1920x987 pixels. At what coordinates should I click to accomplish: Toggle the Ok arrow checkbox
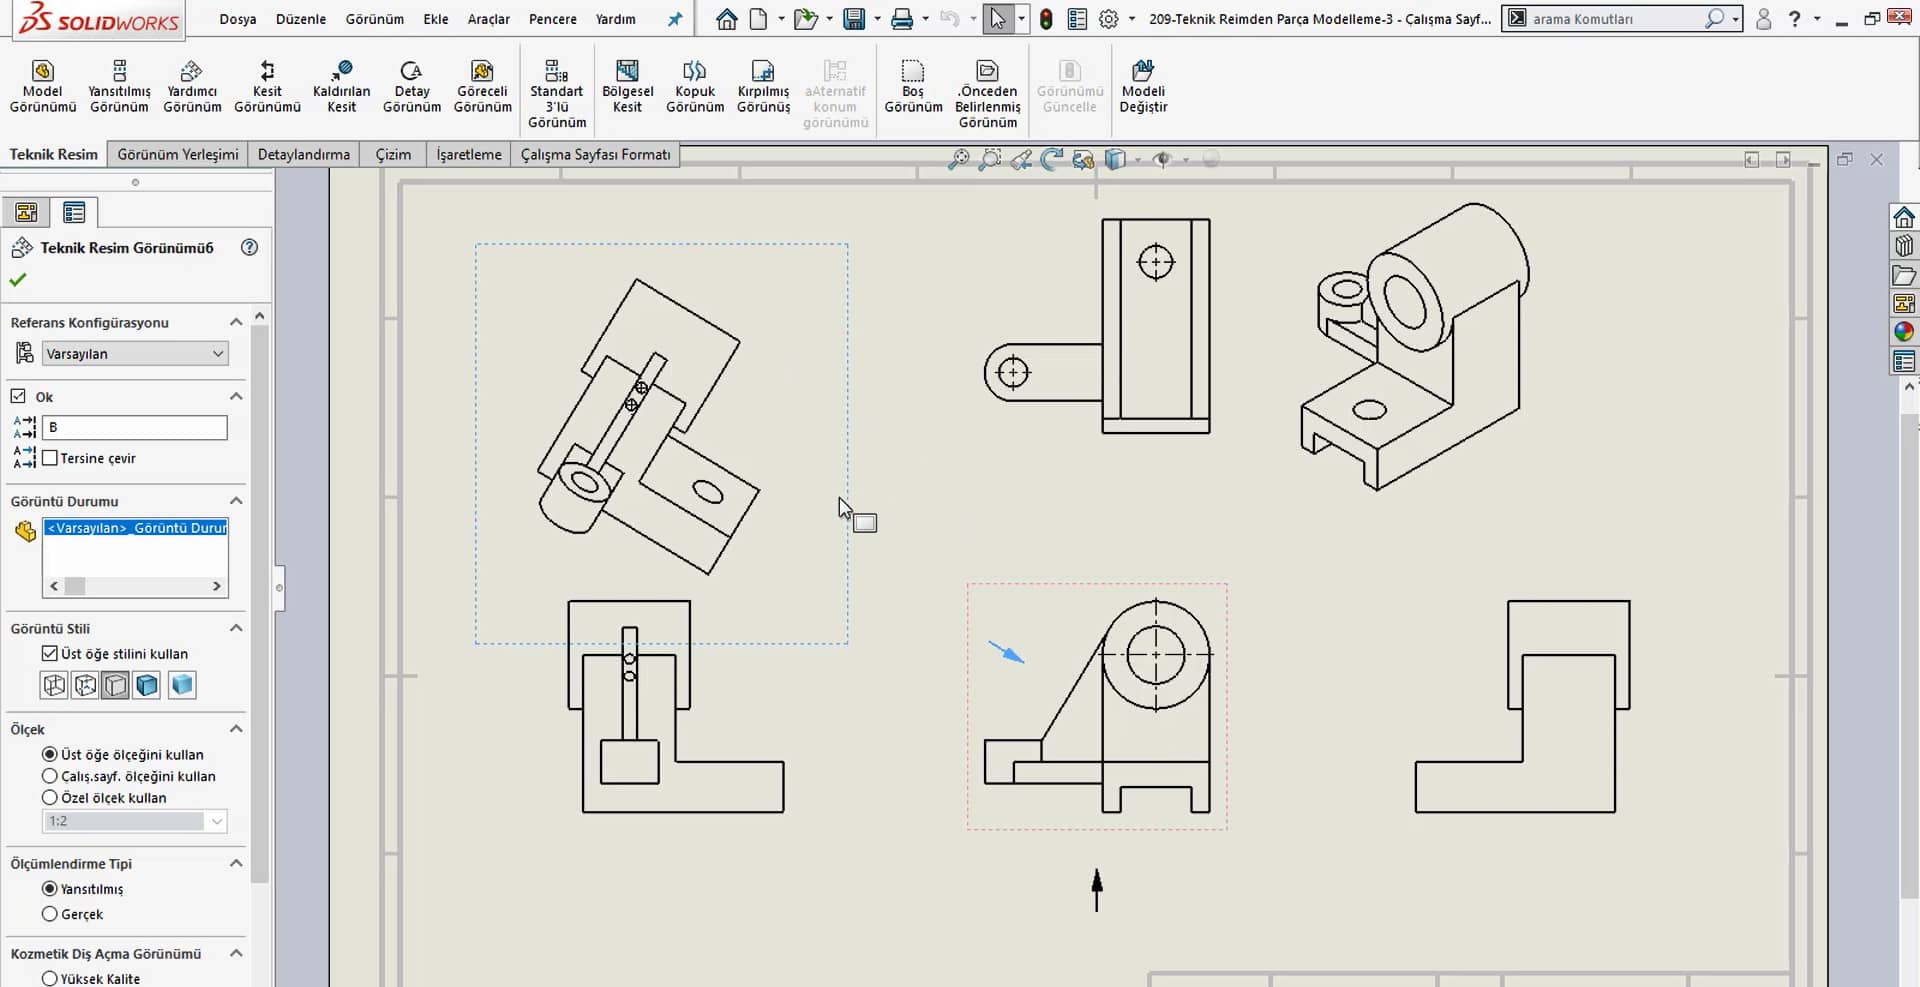coord(19,396)
